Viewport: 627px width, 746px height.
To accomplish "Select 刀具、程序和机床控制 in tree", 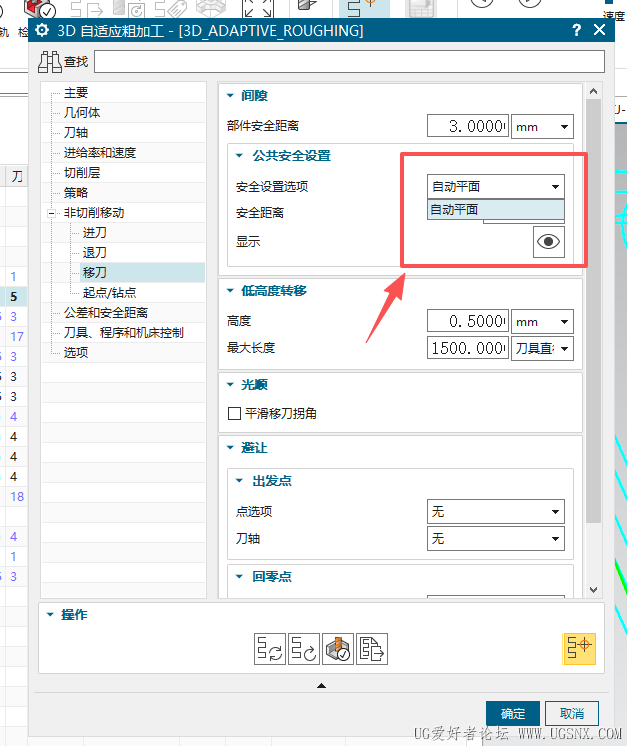I will [x=124, y=333].
